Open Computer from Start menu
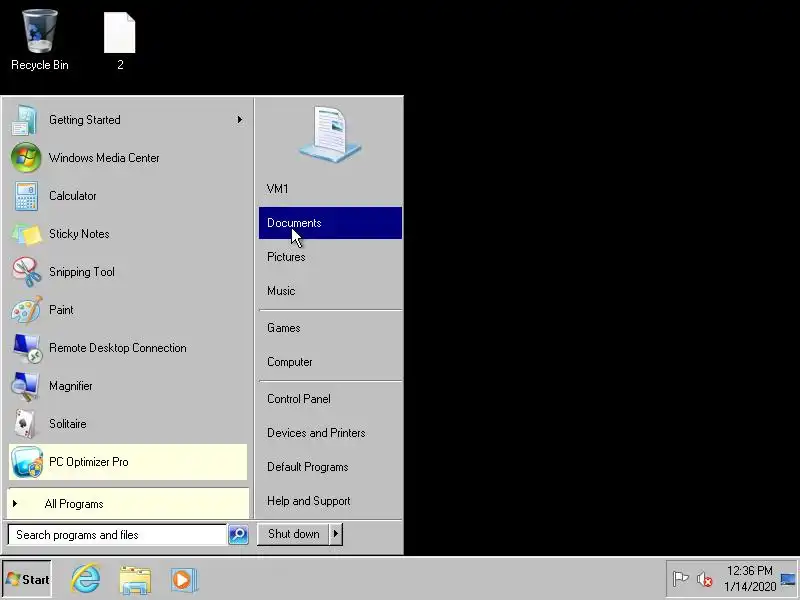This screenshot has width=800, height=600. (x=330, y=362)
